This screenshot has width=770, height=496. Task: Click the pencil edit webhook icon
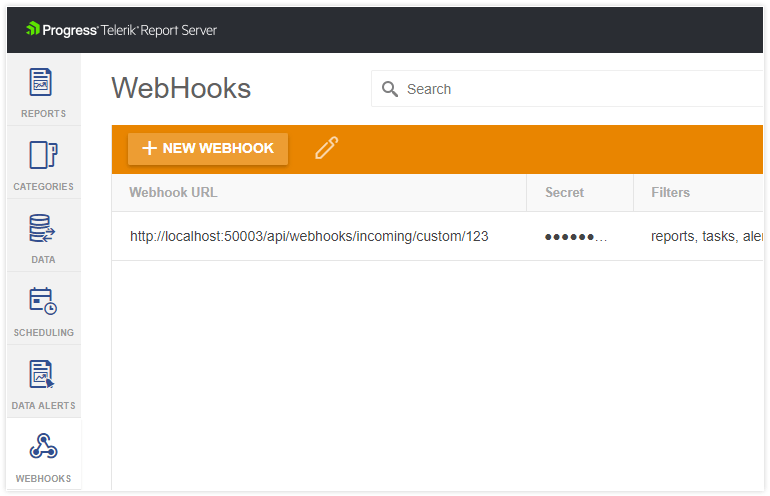point(327,149)
